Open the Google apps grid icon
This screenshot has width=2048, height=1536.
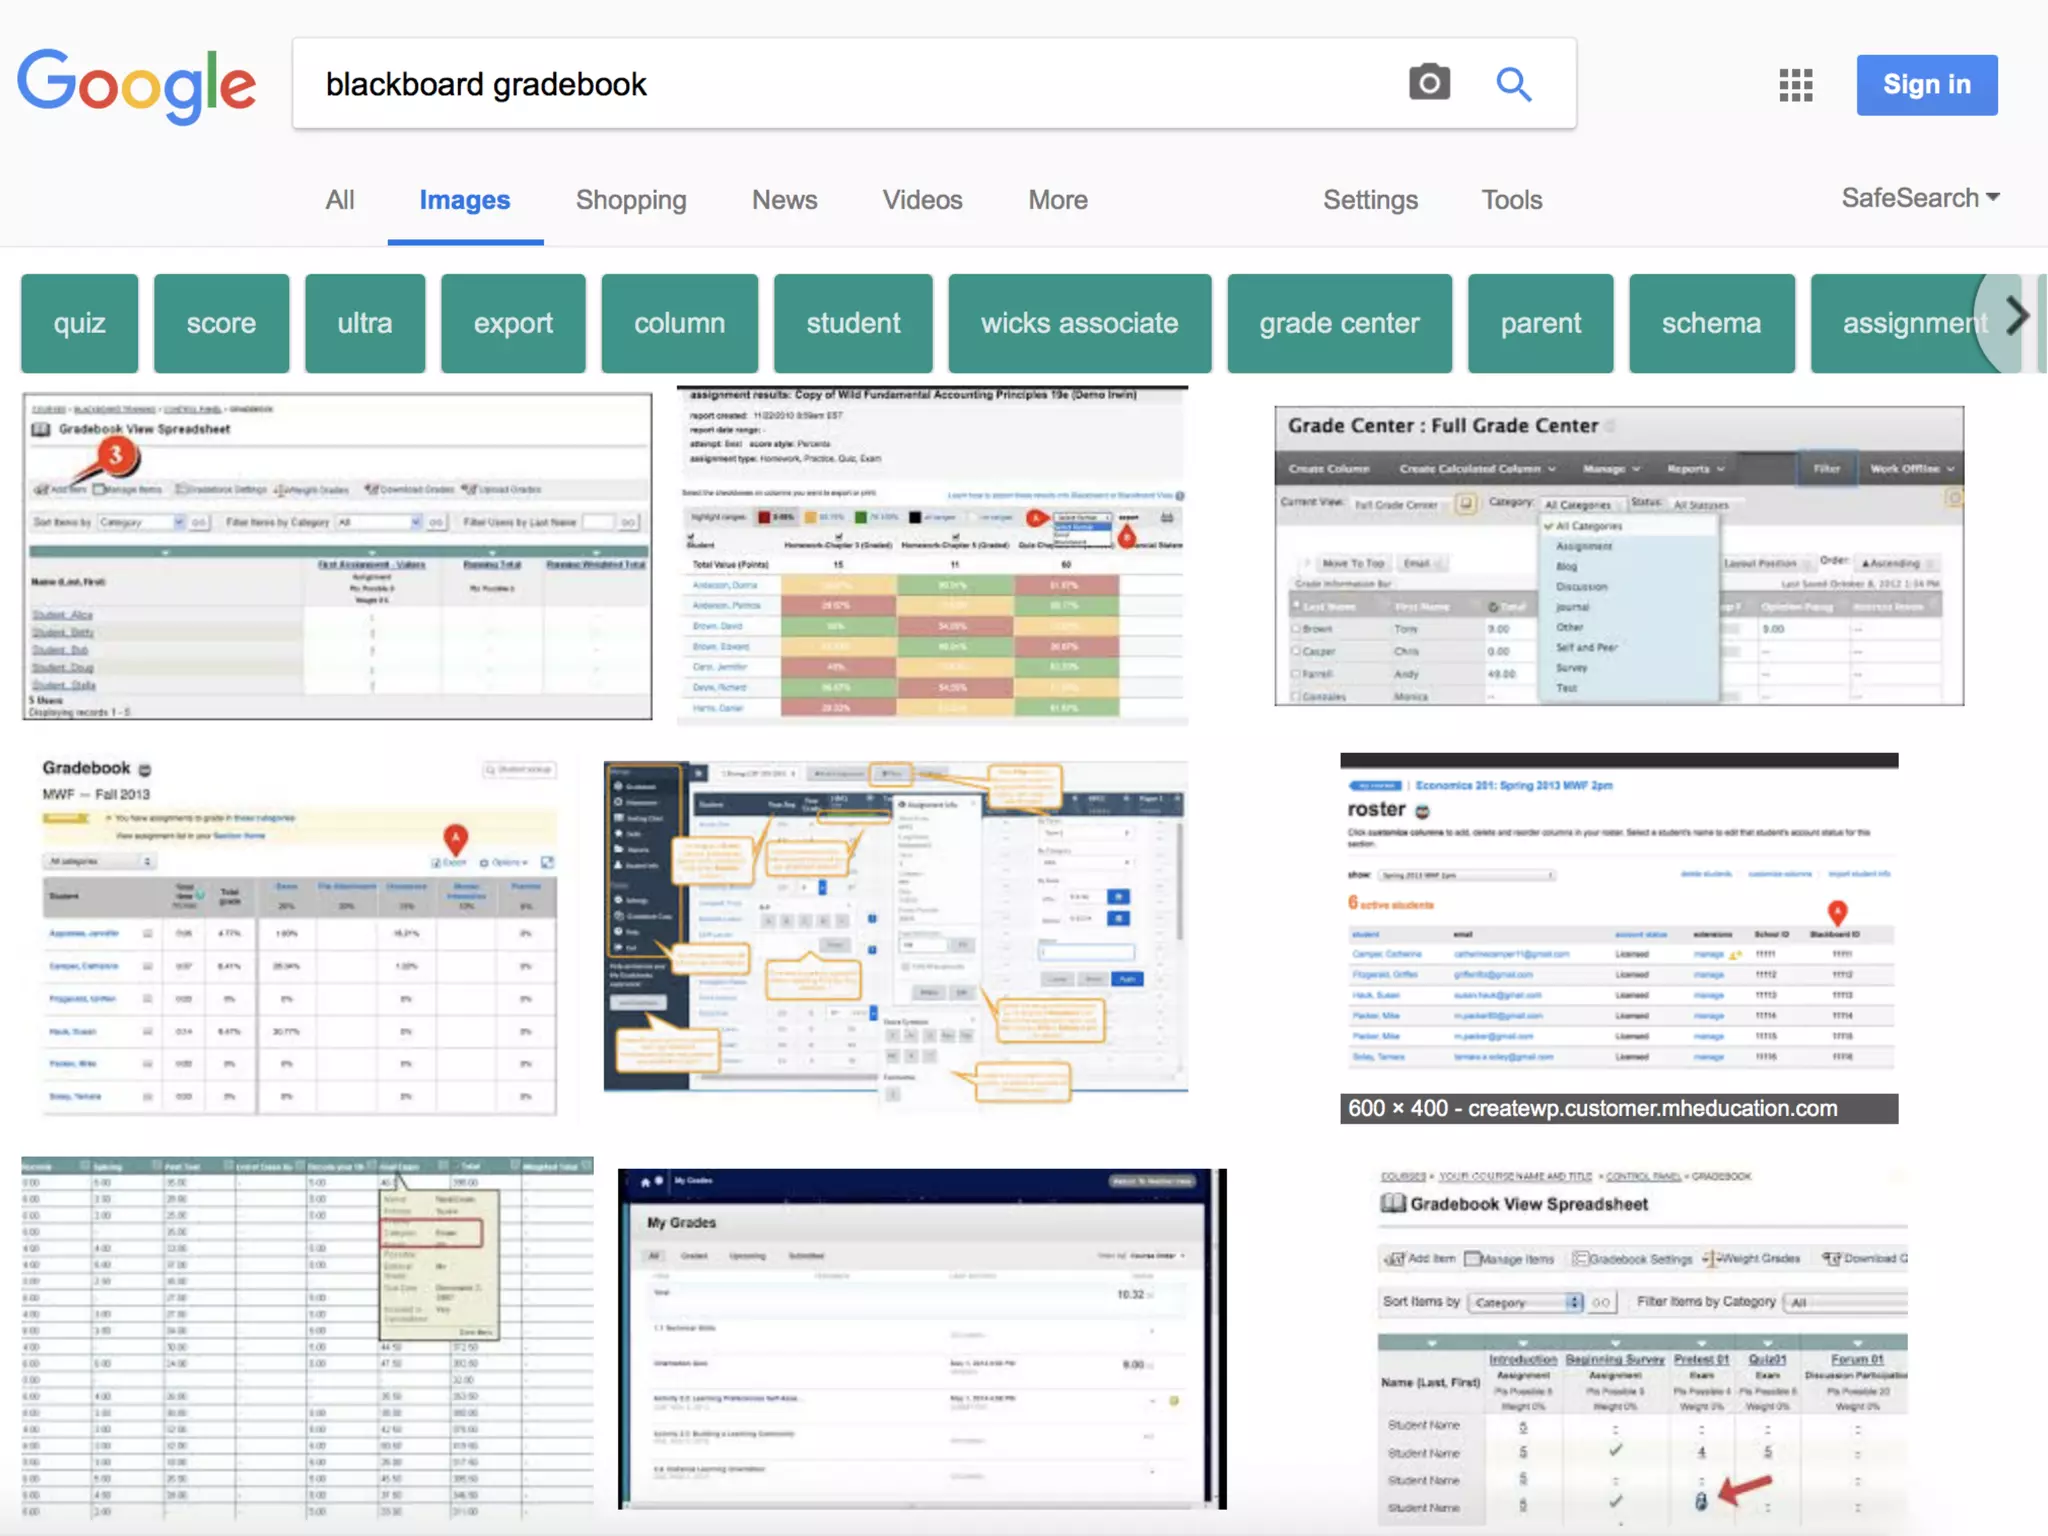coord(1795,85)
